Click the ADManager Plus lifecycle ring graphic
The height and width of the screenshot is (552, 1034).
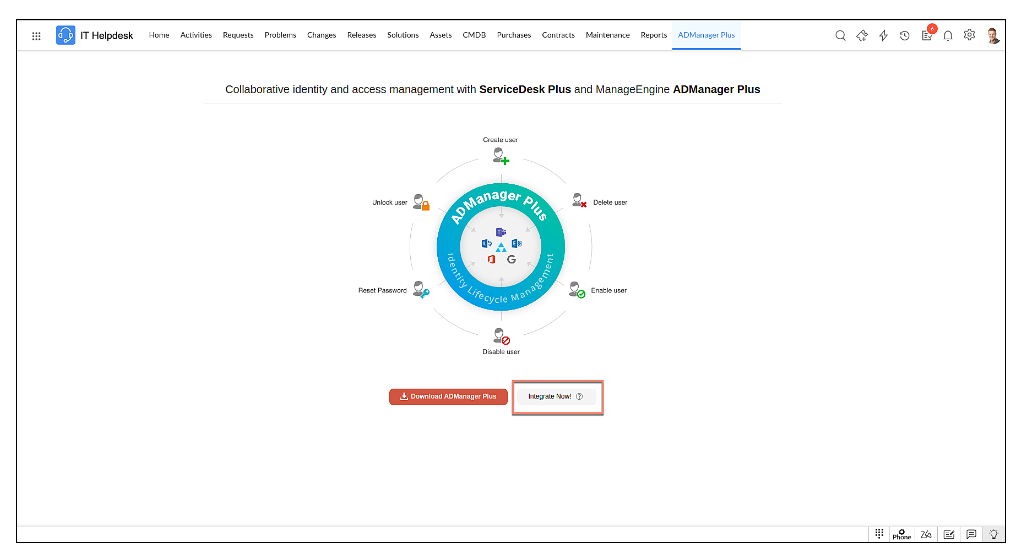coord(501,247)
